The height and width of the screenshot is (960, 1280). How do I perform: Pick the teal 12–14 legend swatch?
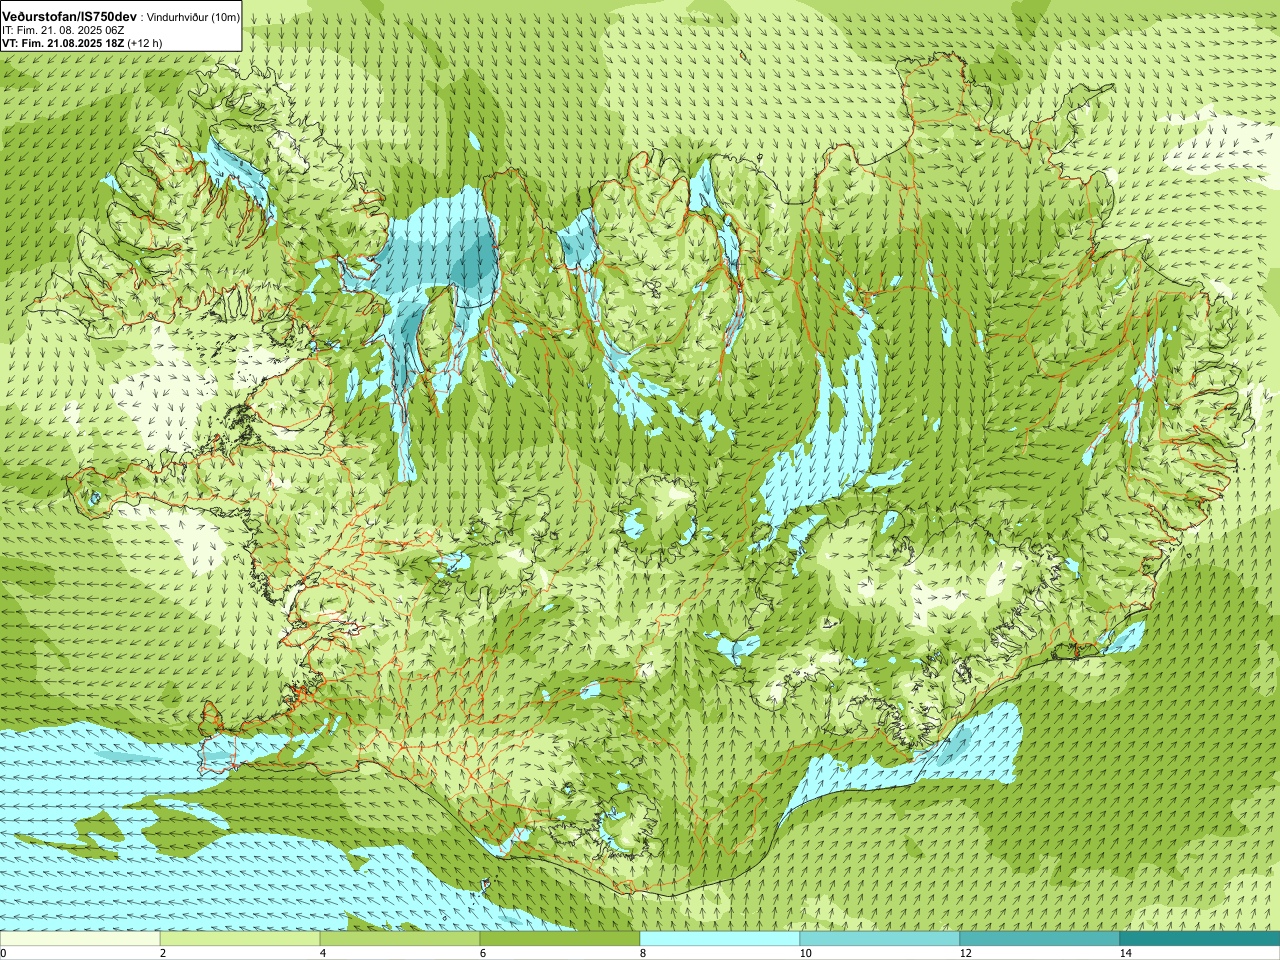coord(1040,939)
